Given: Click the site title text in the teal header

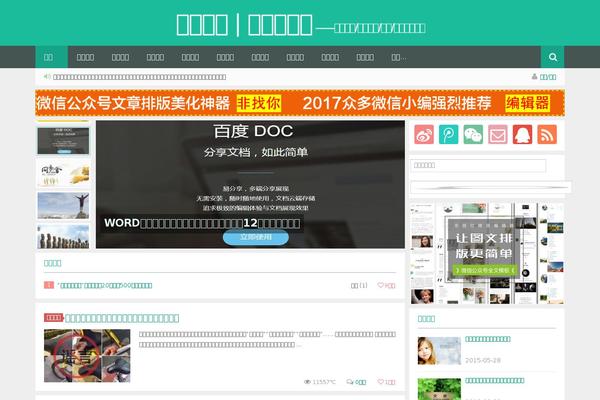Looking at the screenshot, I should point(244,25).
